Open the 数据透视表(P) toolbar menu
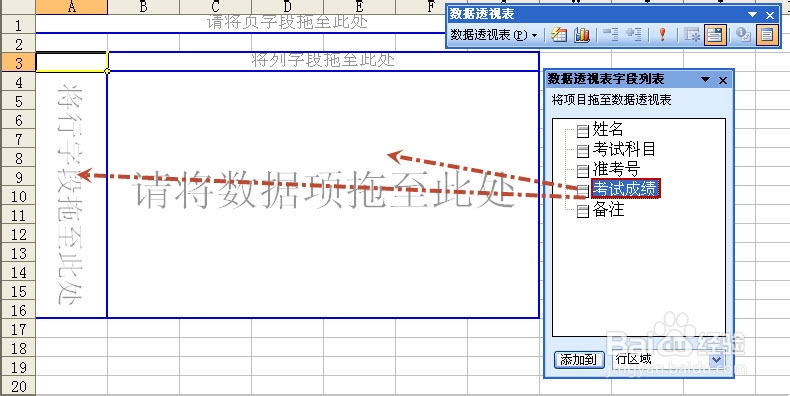The height and width of the screenshot is (396, 790). click(x=494, y=35)
